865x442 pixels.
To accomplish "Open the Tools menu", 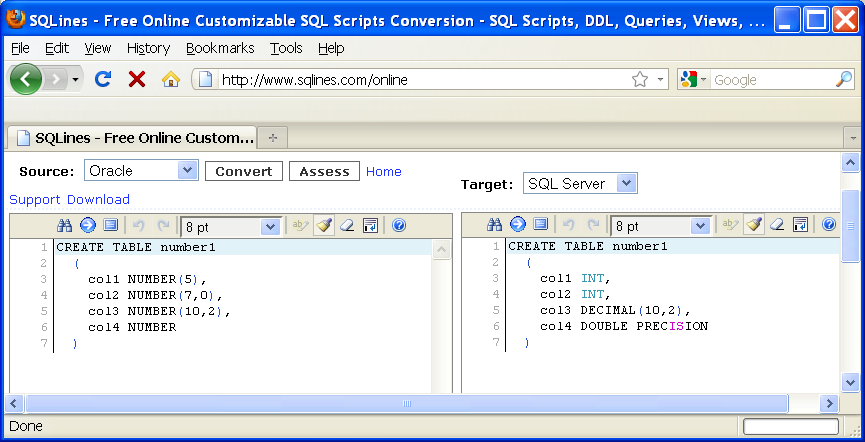I will (286, 48).
